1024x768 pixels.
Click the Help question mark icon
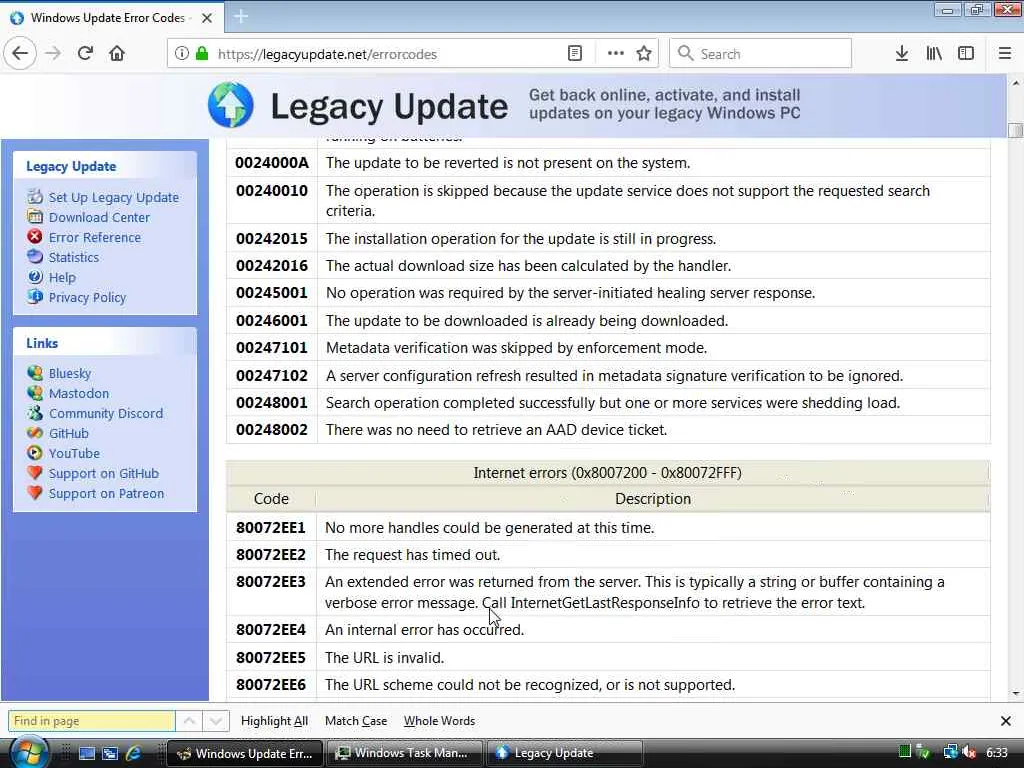pos(35,277)
